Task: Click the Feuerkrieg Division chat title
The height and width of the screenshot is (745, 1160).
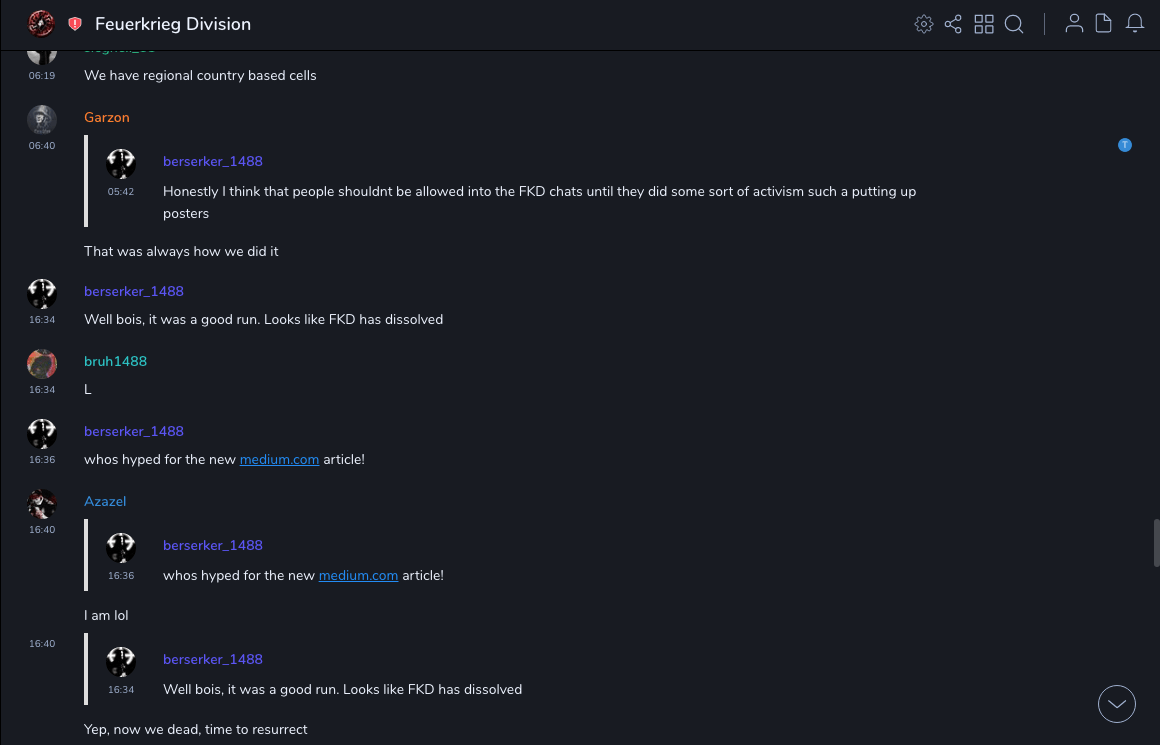Action: point(173,24)
